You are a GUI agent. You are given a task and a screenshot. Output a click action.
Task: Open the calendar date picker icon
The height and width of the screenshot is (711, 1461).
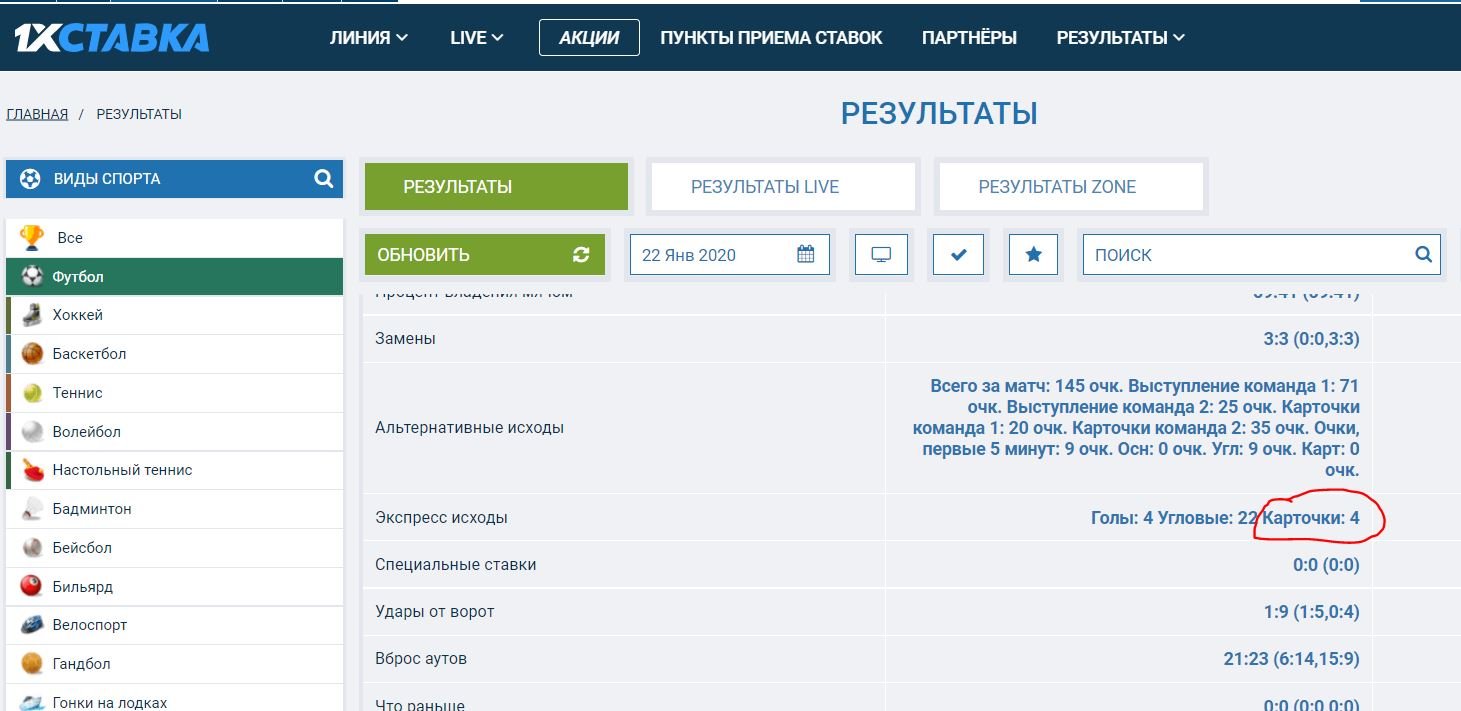[x=806, y=255]
